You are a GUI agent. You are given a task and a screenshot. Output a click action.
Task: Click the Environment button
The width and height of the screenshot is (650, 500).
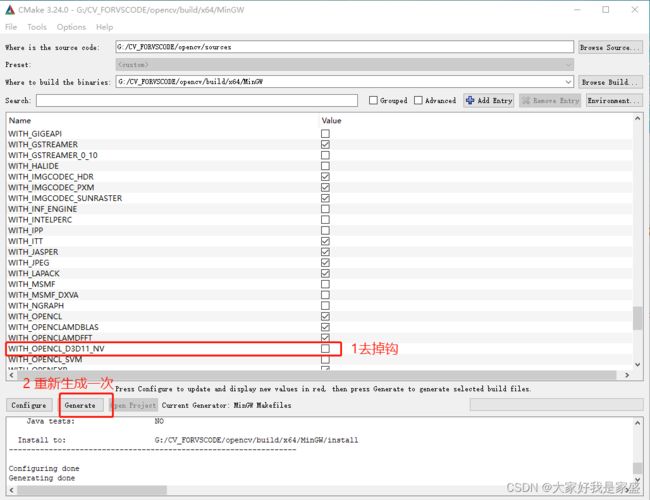(x=614, y=100)
